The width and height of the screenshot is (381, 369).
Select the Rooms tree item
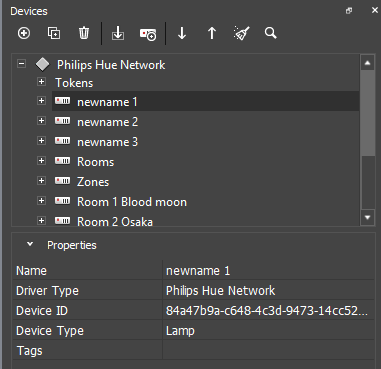96,162
